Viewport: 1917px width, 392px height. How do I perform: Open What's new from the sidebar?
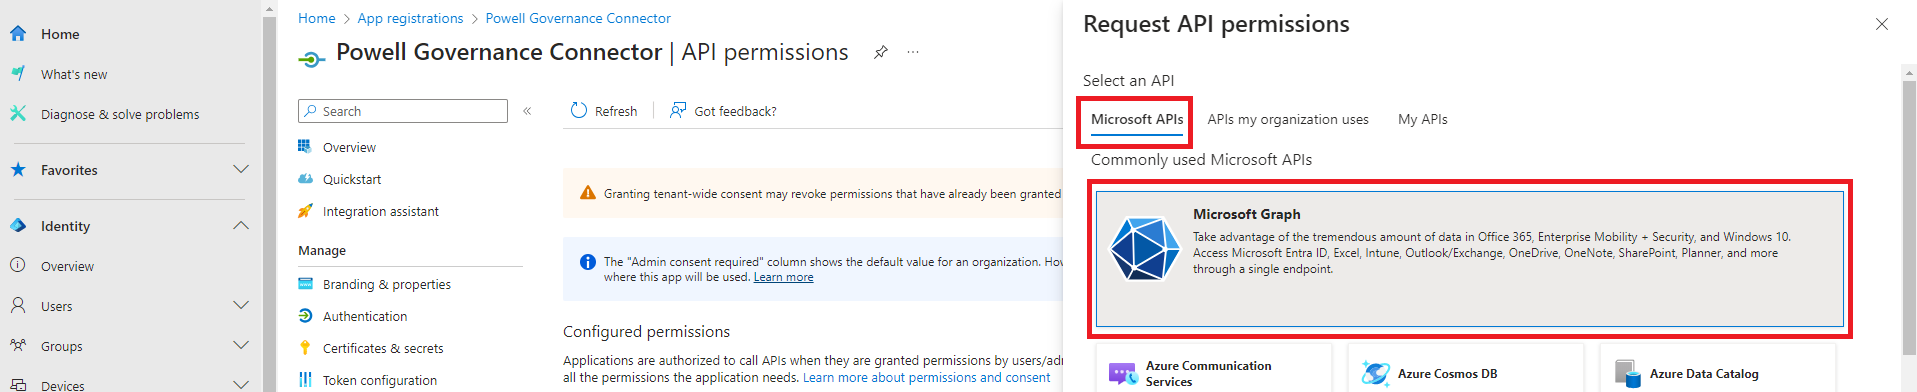click(74, 74)
